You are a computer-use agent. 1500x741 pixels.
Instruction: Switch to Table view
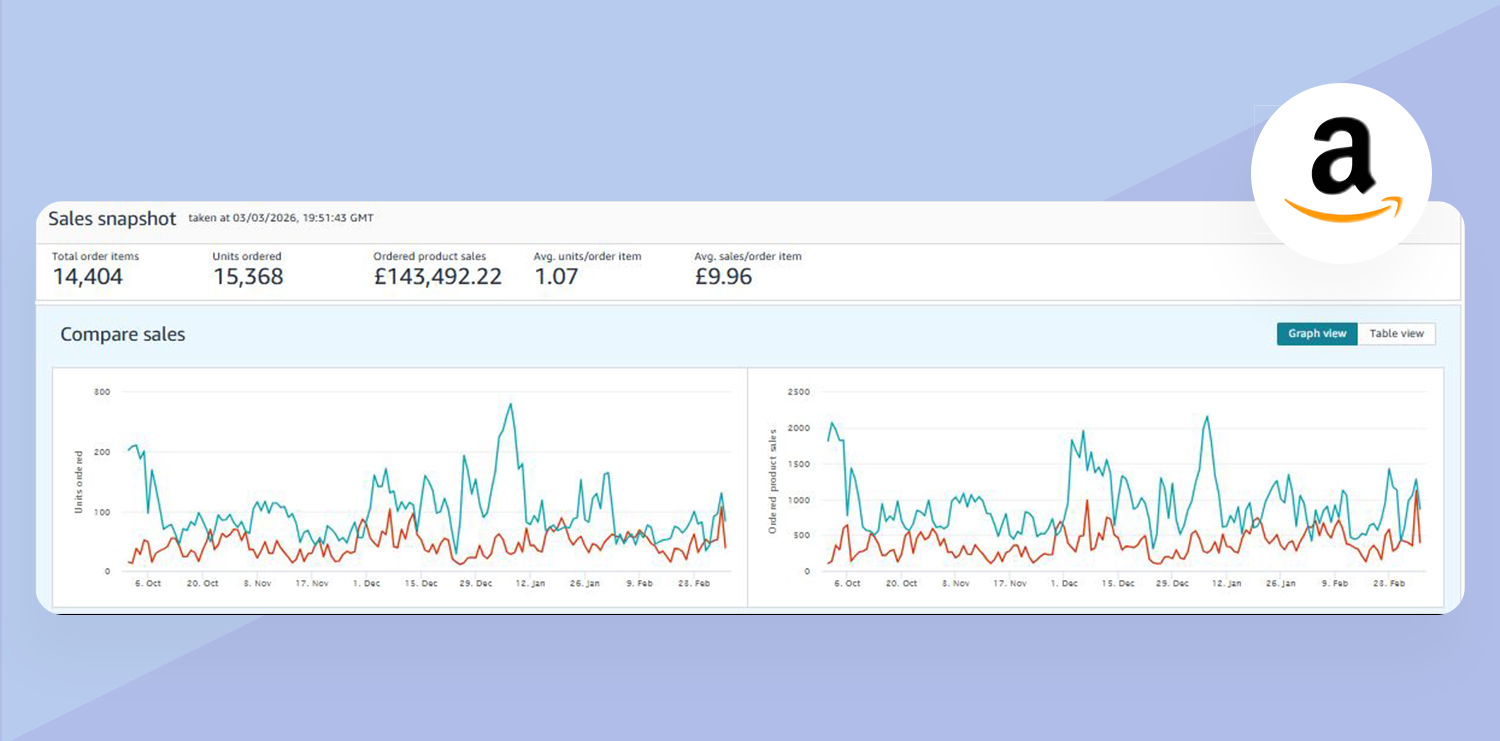point(1396,334)
